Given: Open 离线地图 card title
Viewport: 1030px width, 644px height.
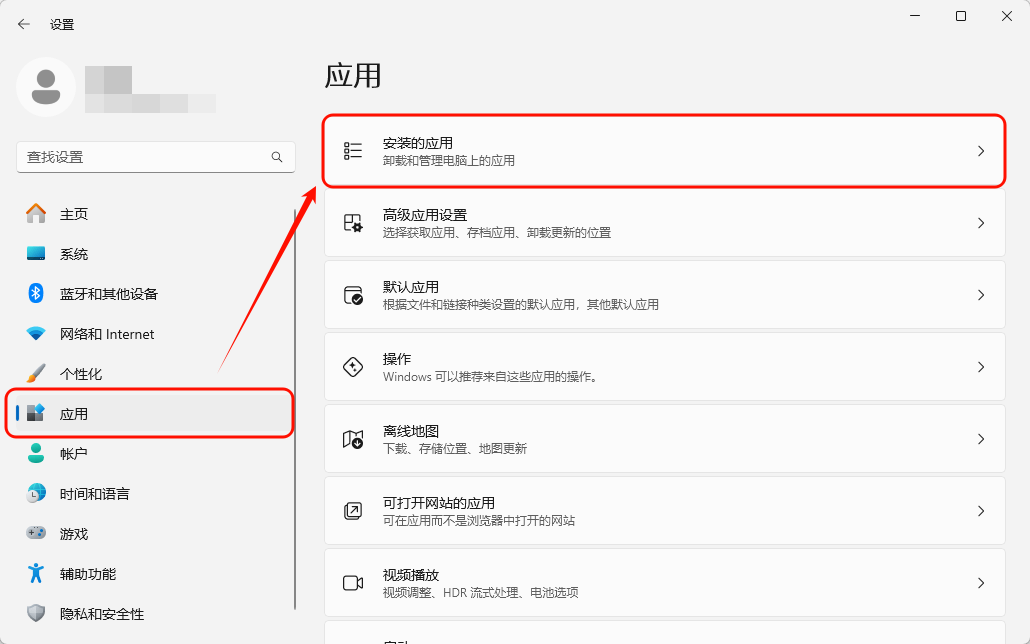Looking at the screenshot, I should (x=411, y=431).
